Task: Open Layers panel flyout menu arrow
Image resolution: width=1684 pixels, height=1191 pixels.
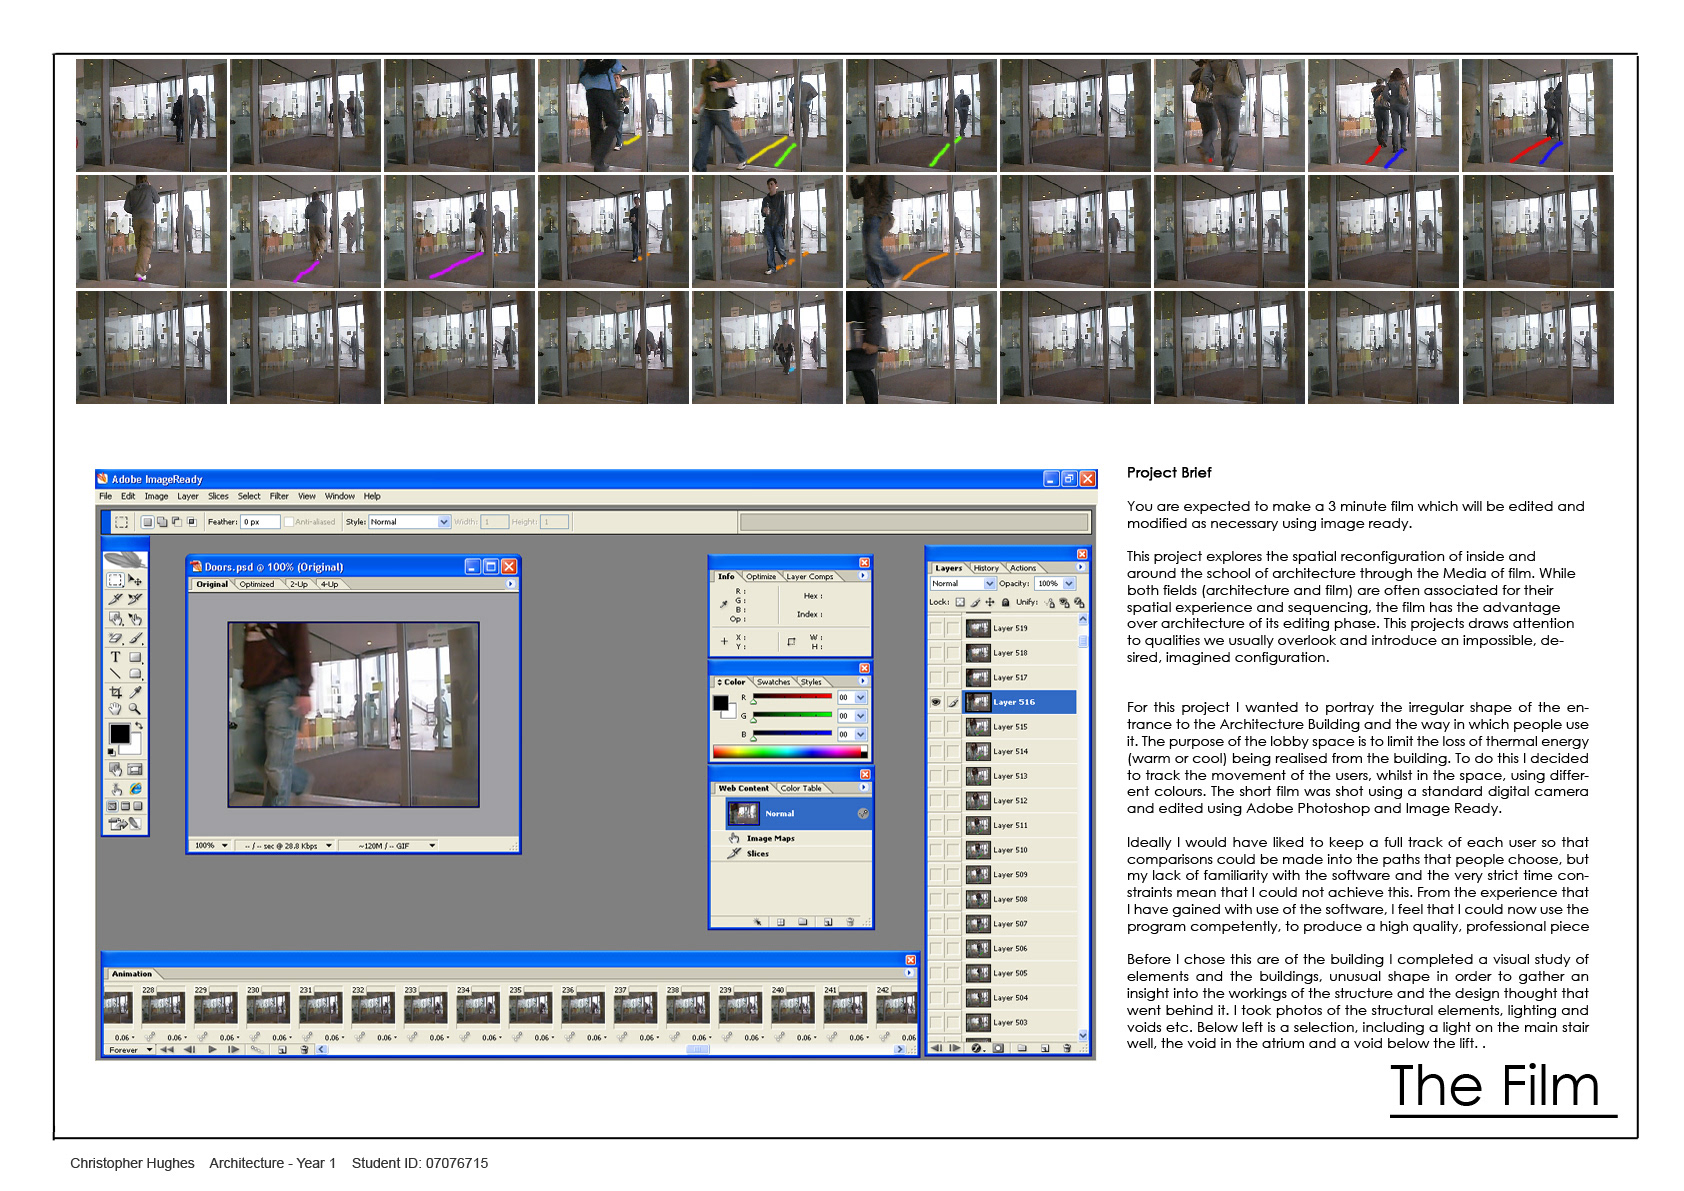Action: pos(1080,567)
